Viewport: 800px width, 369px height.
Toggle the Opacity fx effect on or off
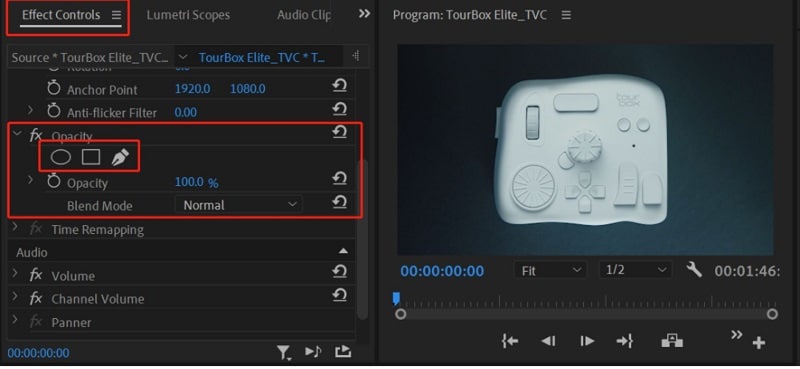tap(35, 135)
